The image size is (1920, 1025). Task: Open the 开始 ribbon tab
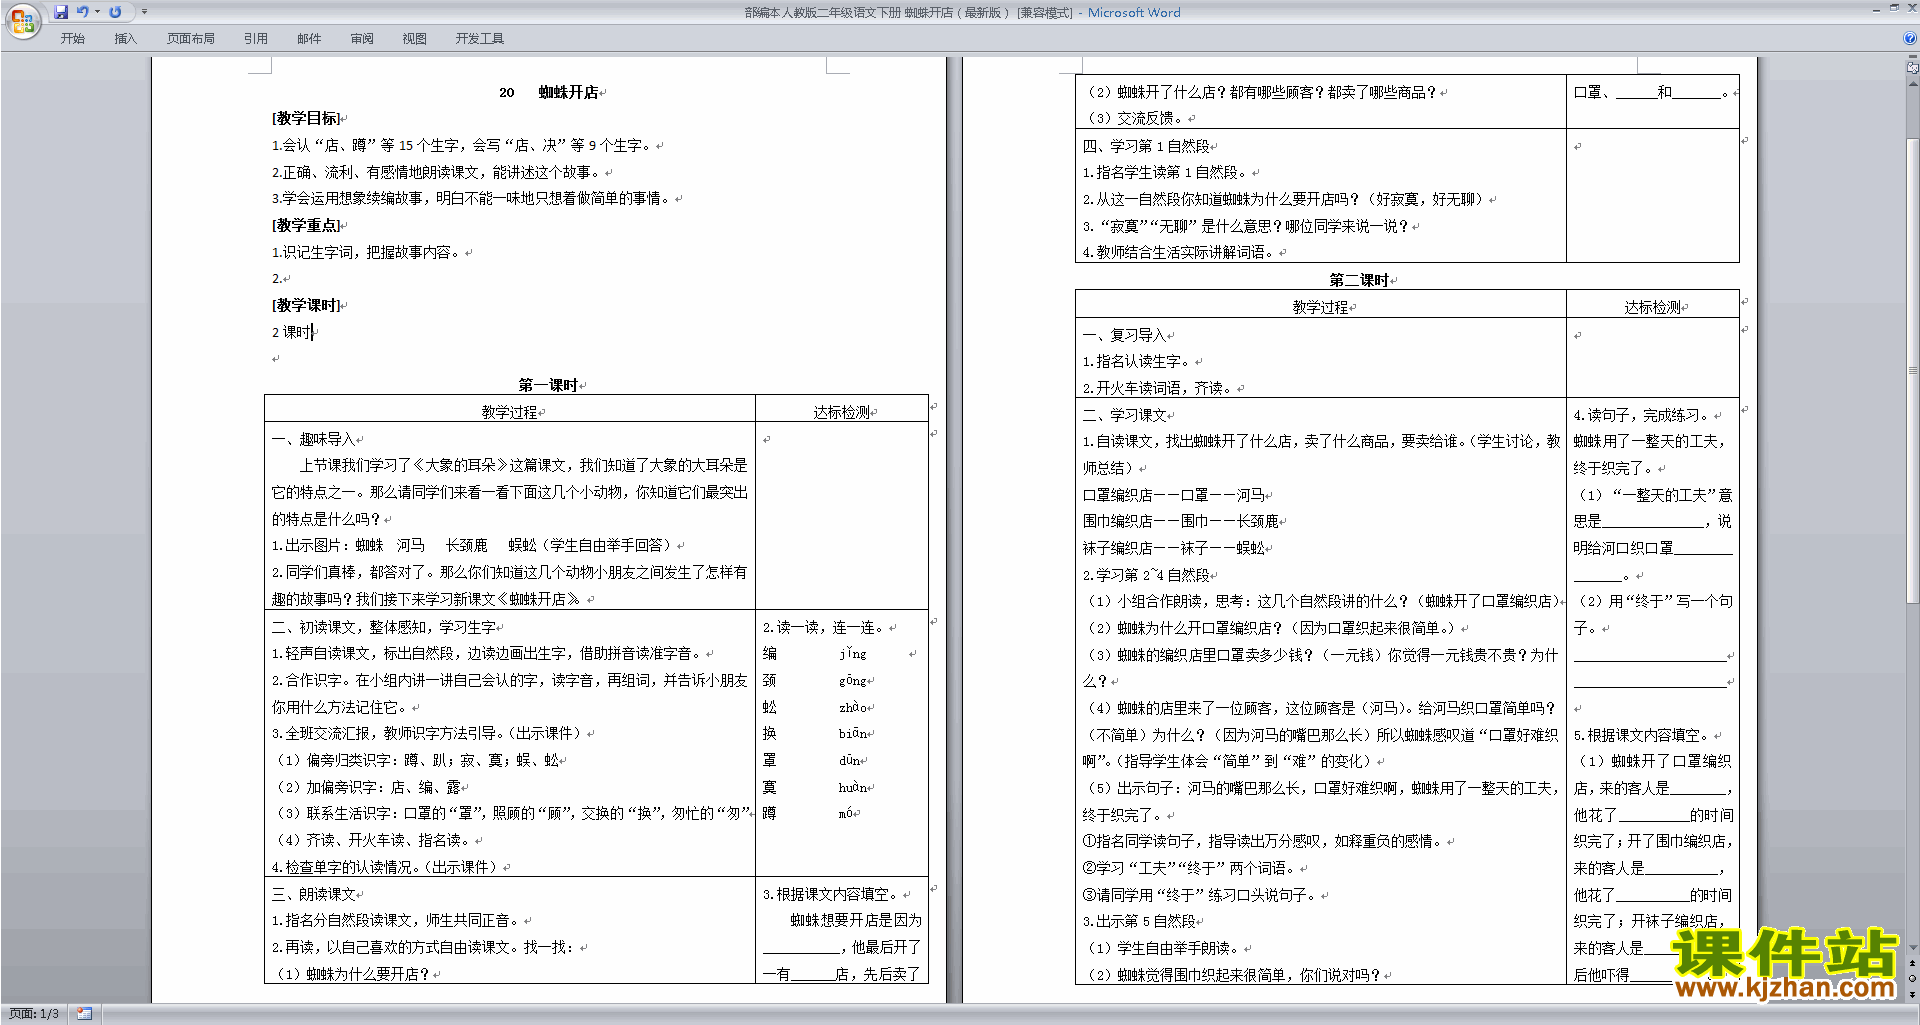pos(73,38)
